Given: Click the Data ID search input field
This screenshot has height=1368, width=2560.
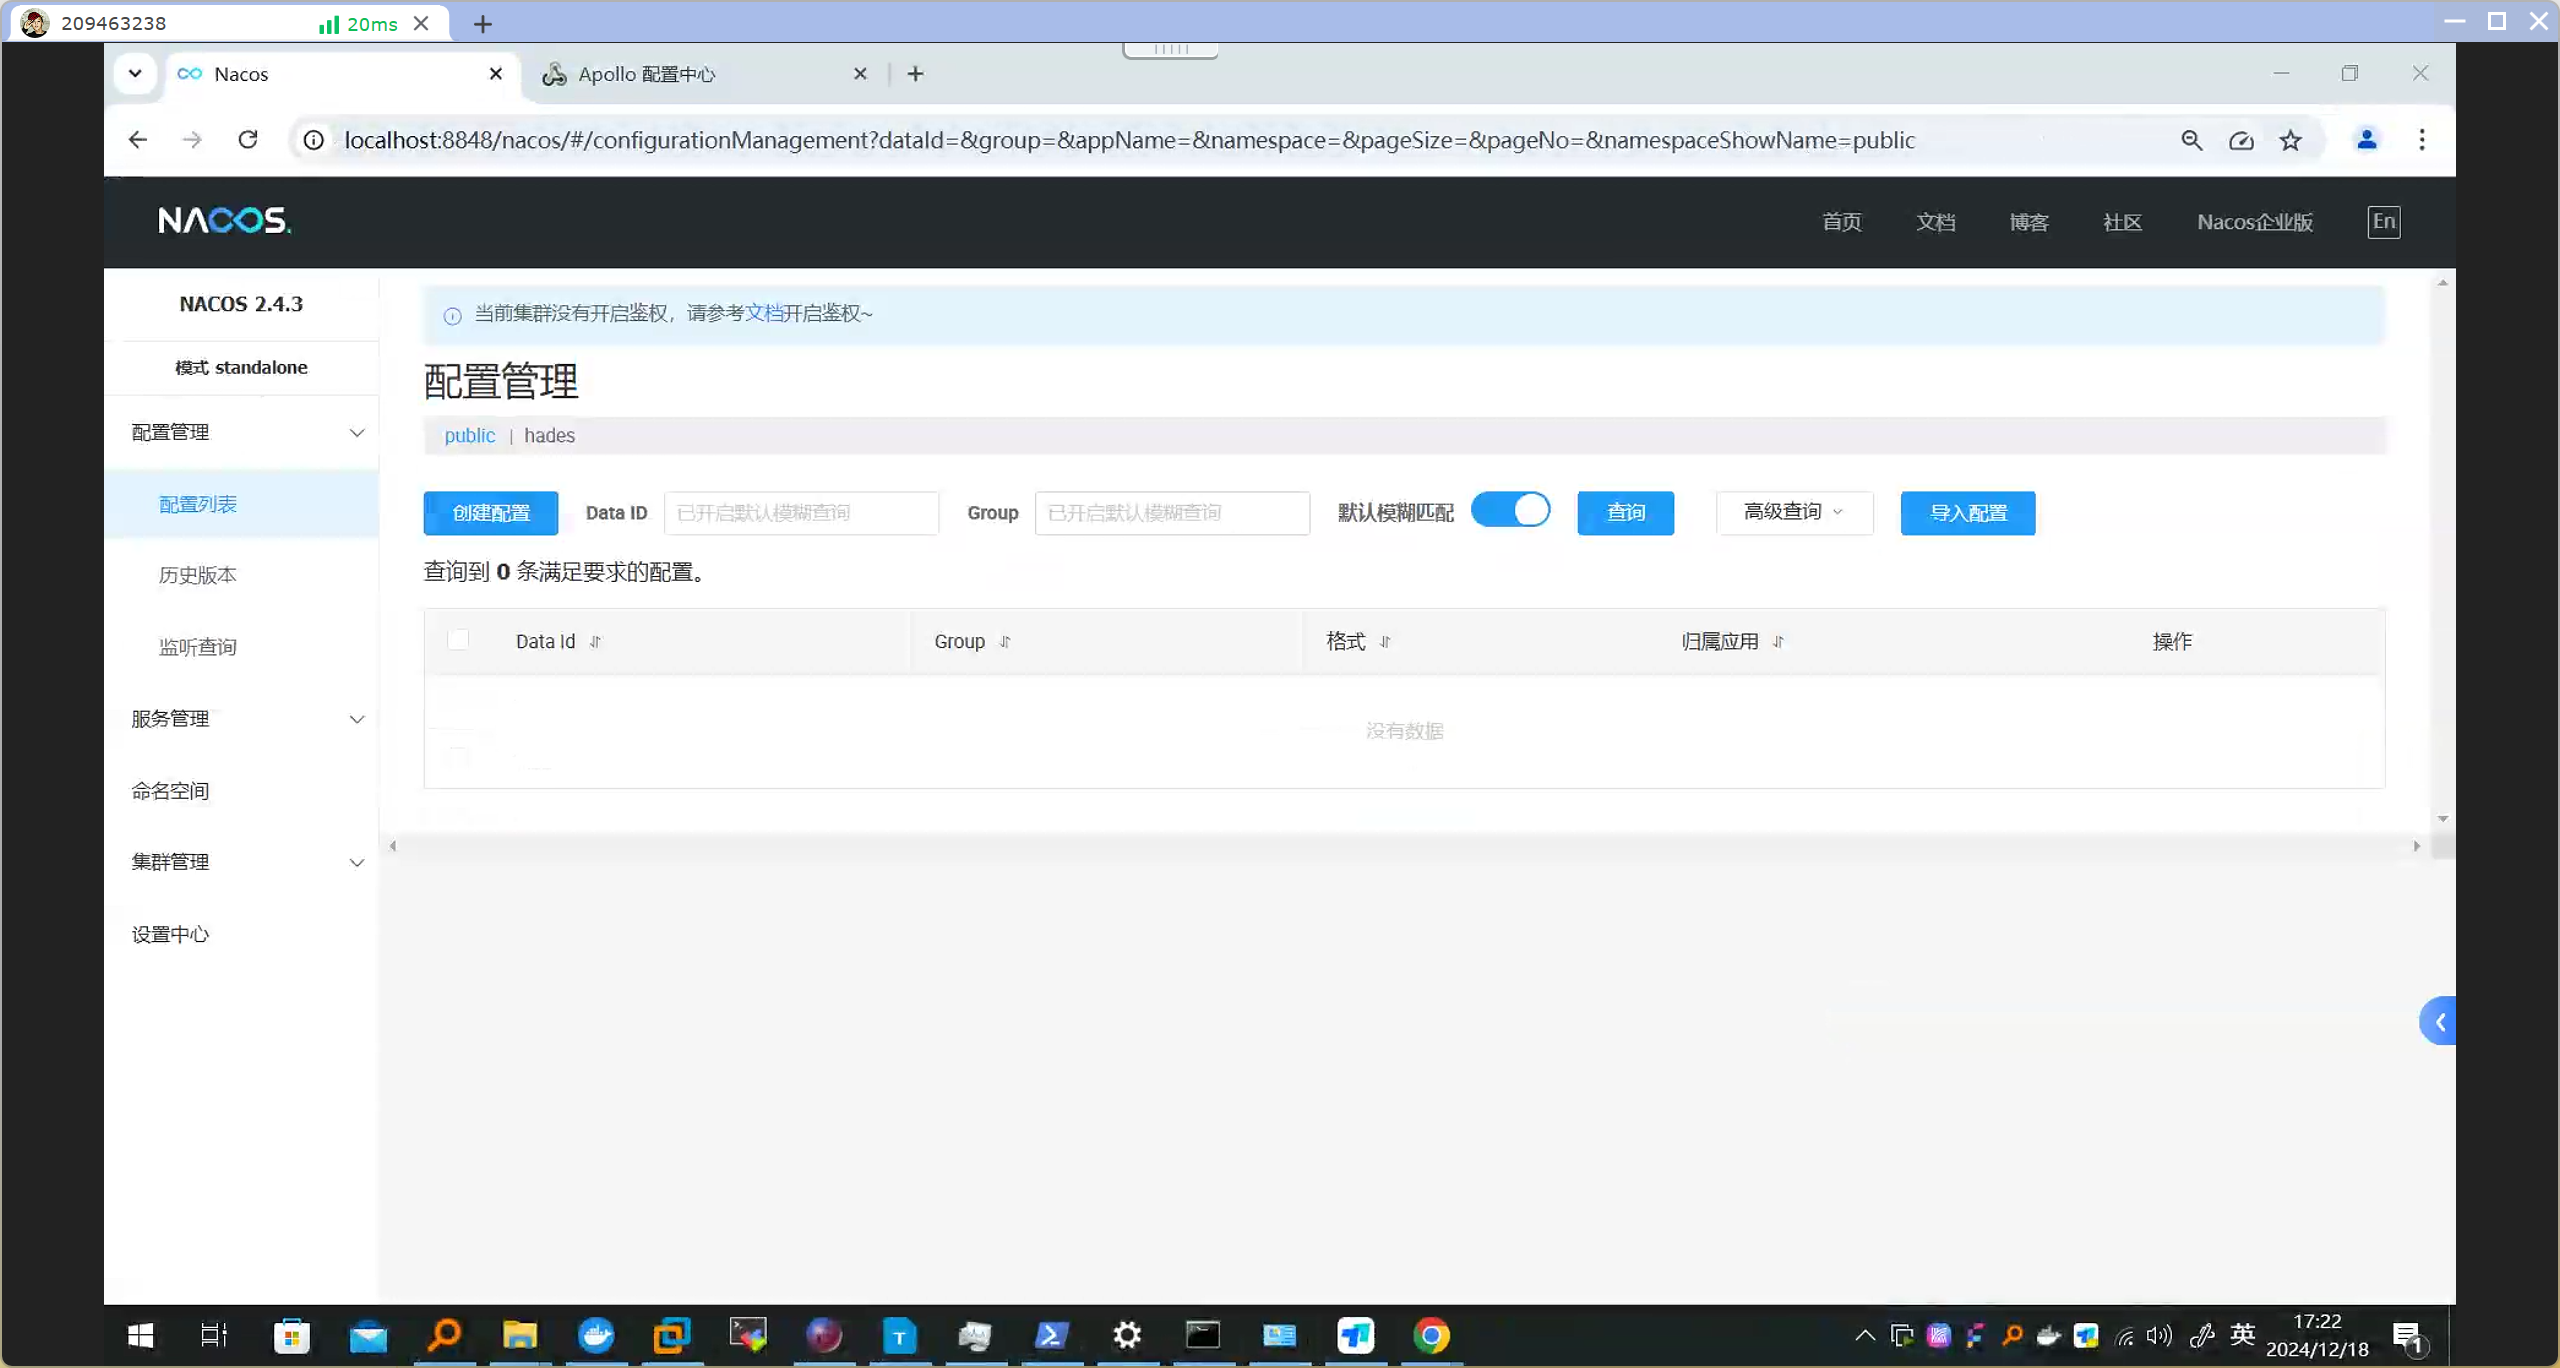Looking at the screenshot, I should (x=801, y=513).
